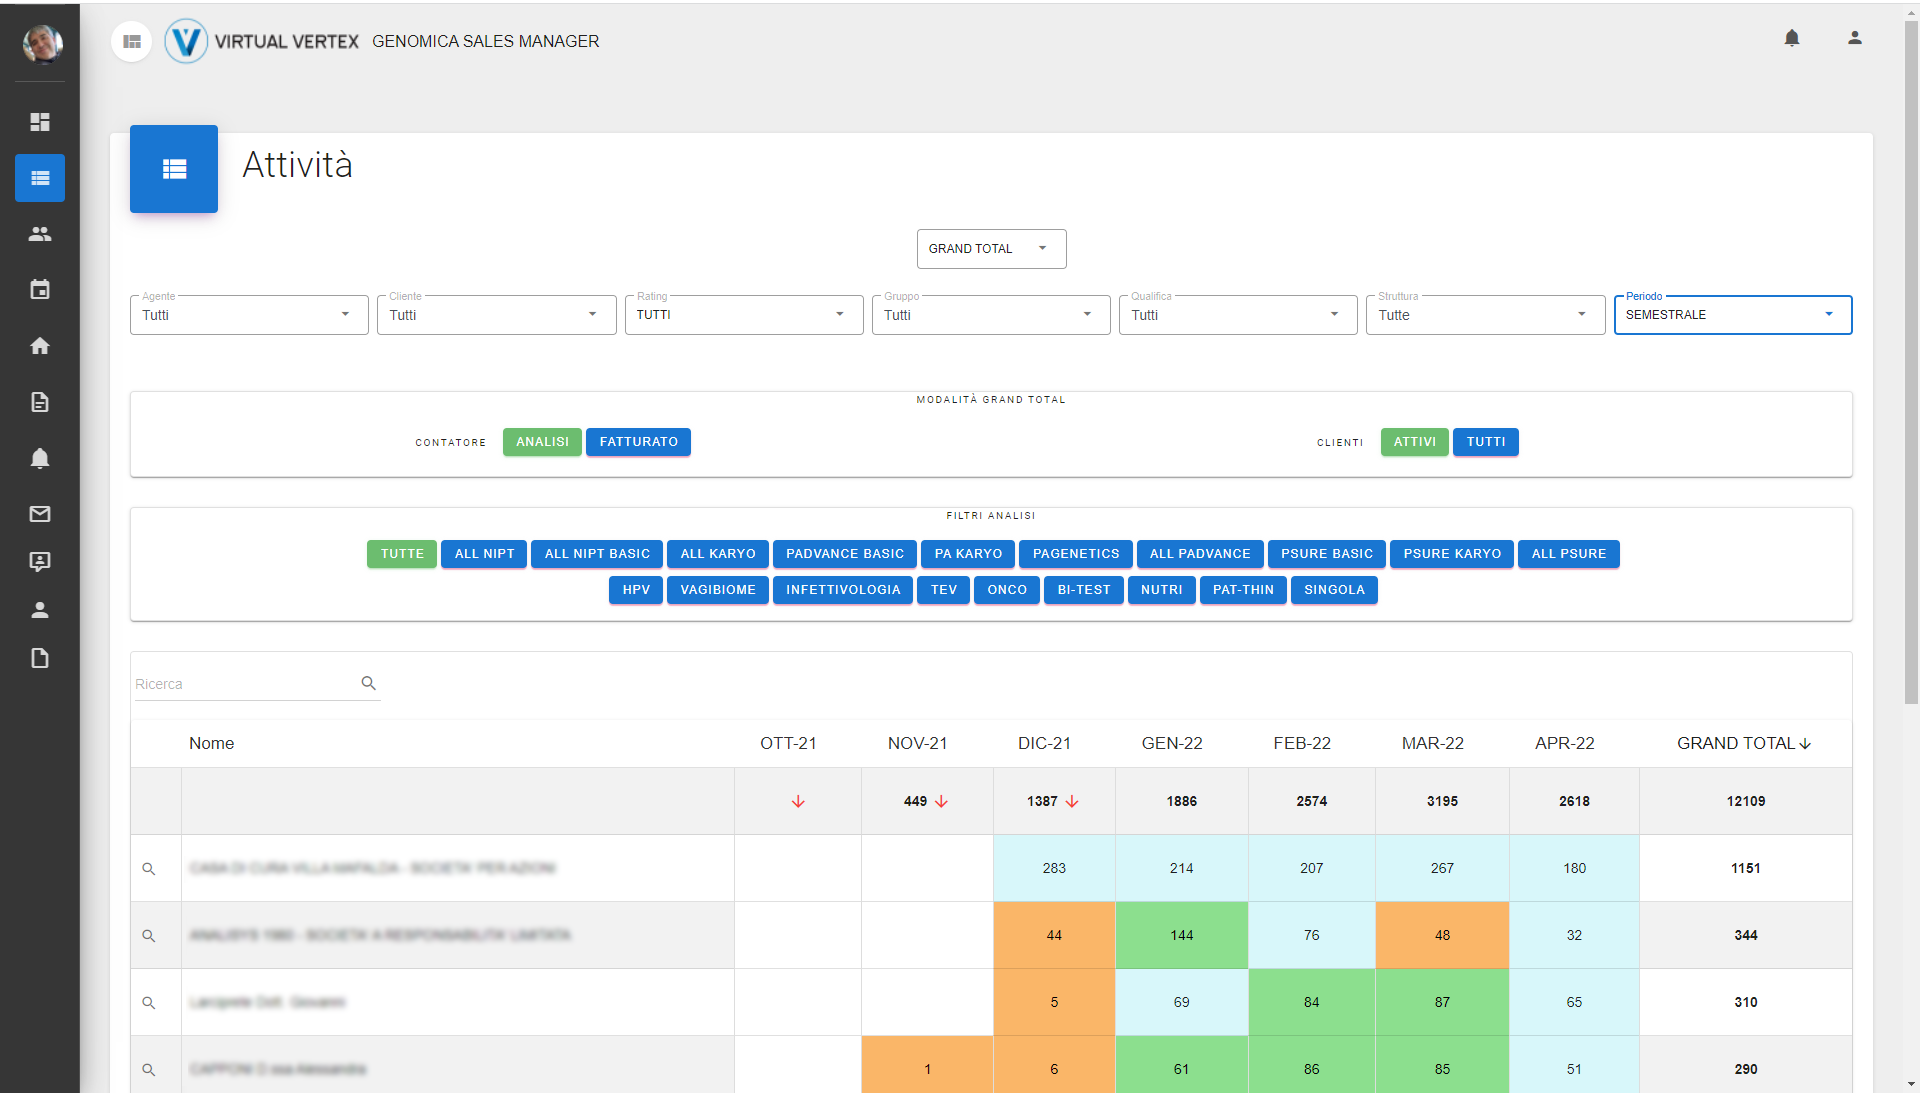Click the PSURE BASIC filter button
The width and height of the screenshot is (1920, 1093).
[1327, 554]
